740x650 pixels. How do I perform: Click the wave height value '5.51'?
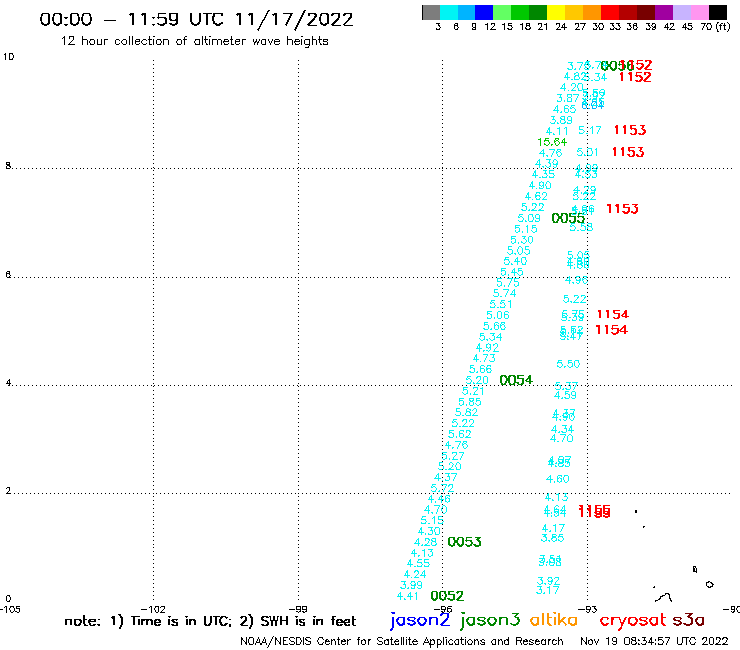[x=501, y=304]
